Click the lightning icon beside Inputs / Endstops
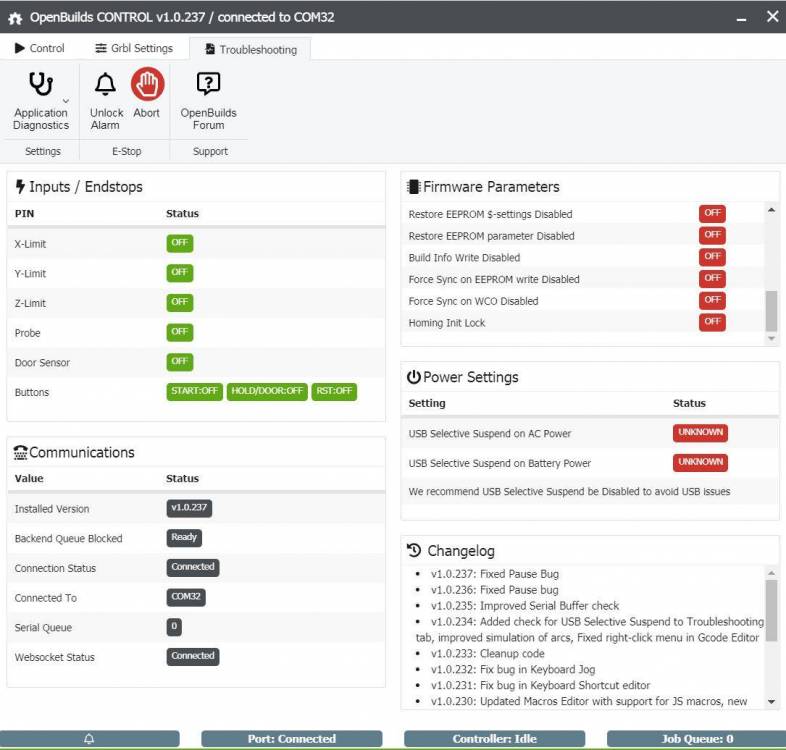Image resolution: width=786 pixels, height=750 pixels. pyautogui.click(x=20, y=186)
